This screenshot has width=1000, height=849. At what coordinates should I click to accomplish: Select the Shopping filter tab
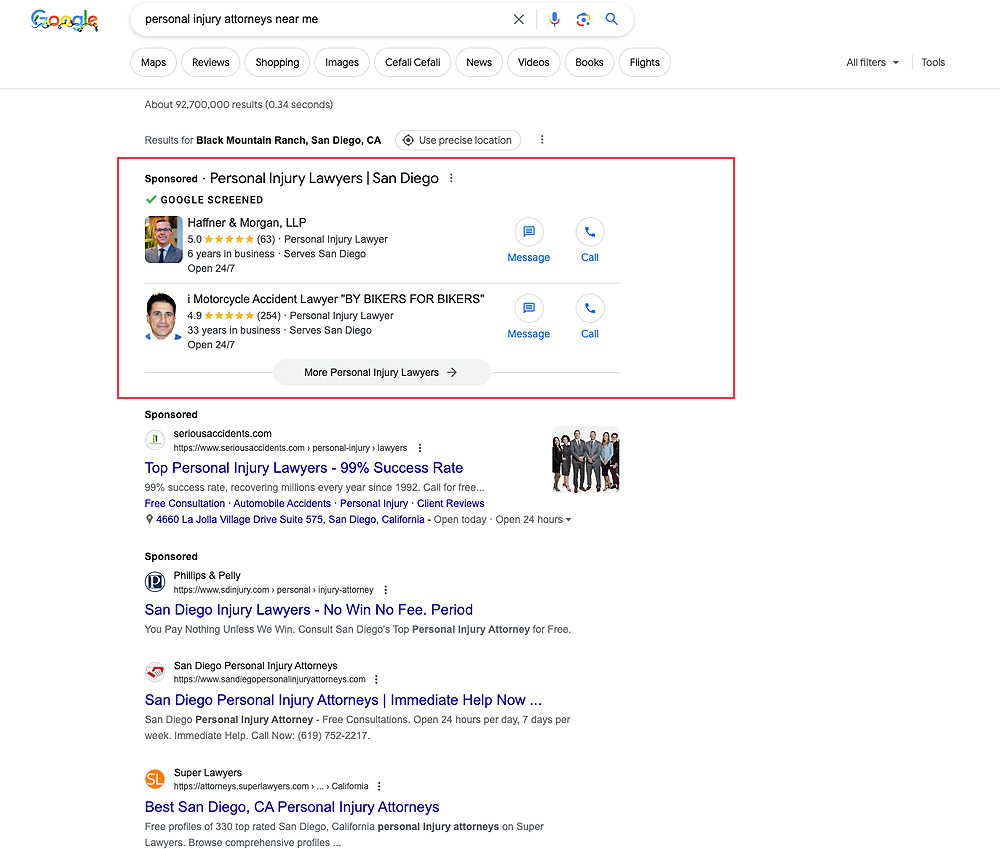click(x=277, y=63)
